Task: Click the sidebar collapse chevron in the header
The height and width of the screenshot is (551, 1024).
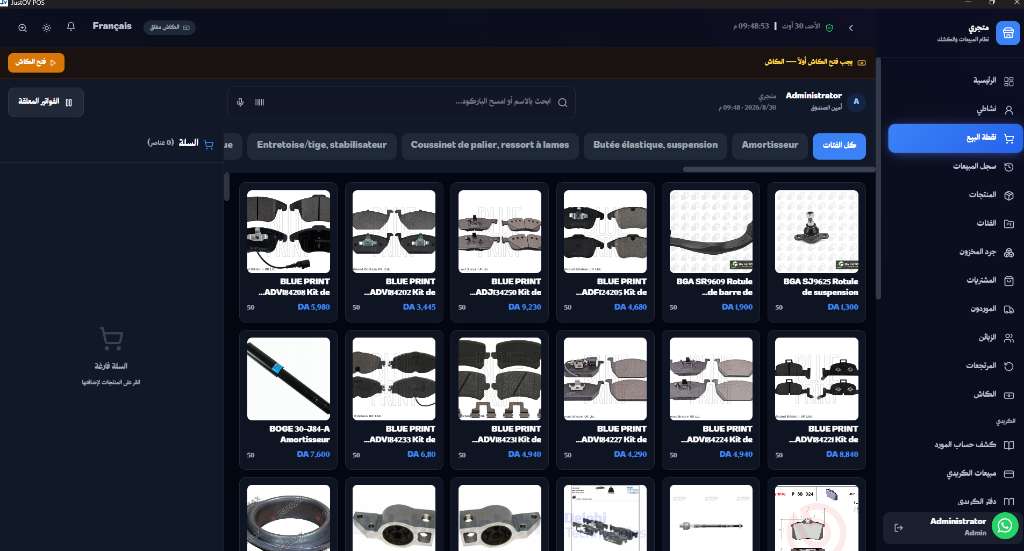Action: pos(851,28)
